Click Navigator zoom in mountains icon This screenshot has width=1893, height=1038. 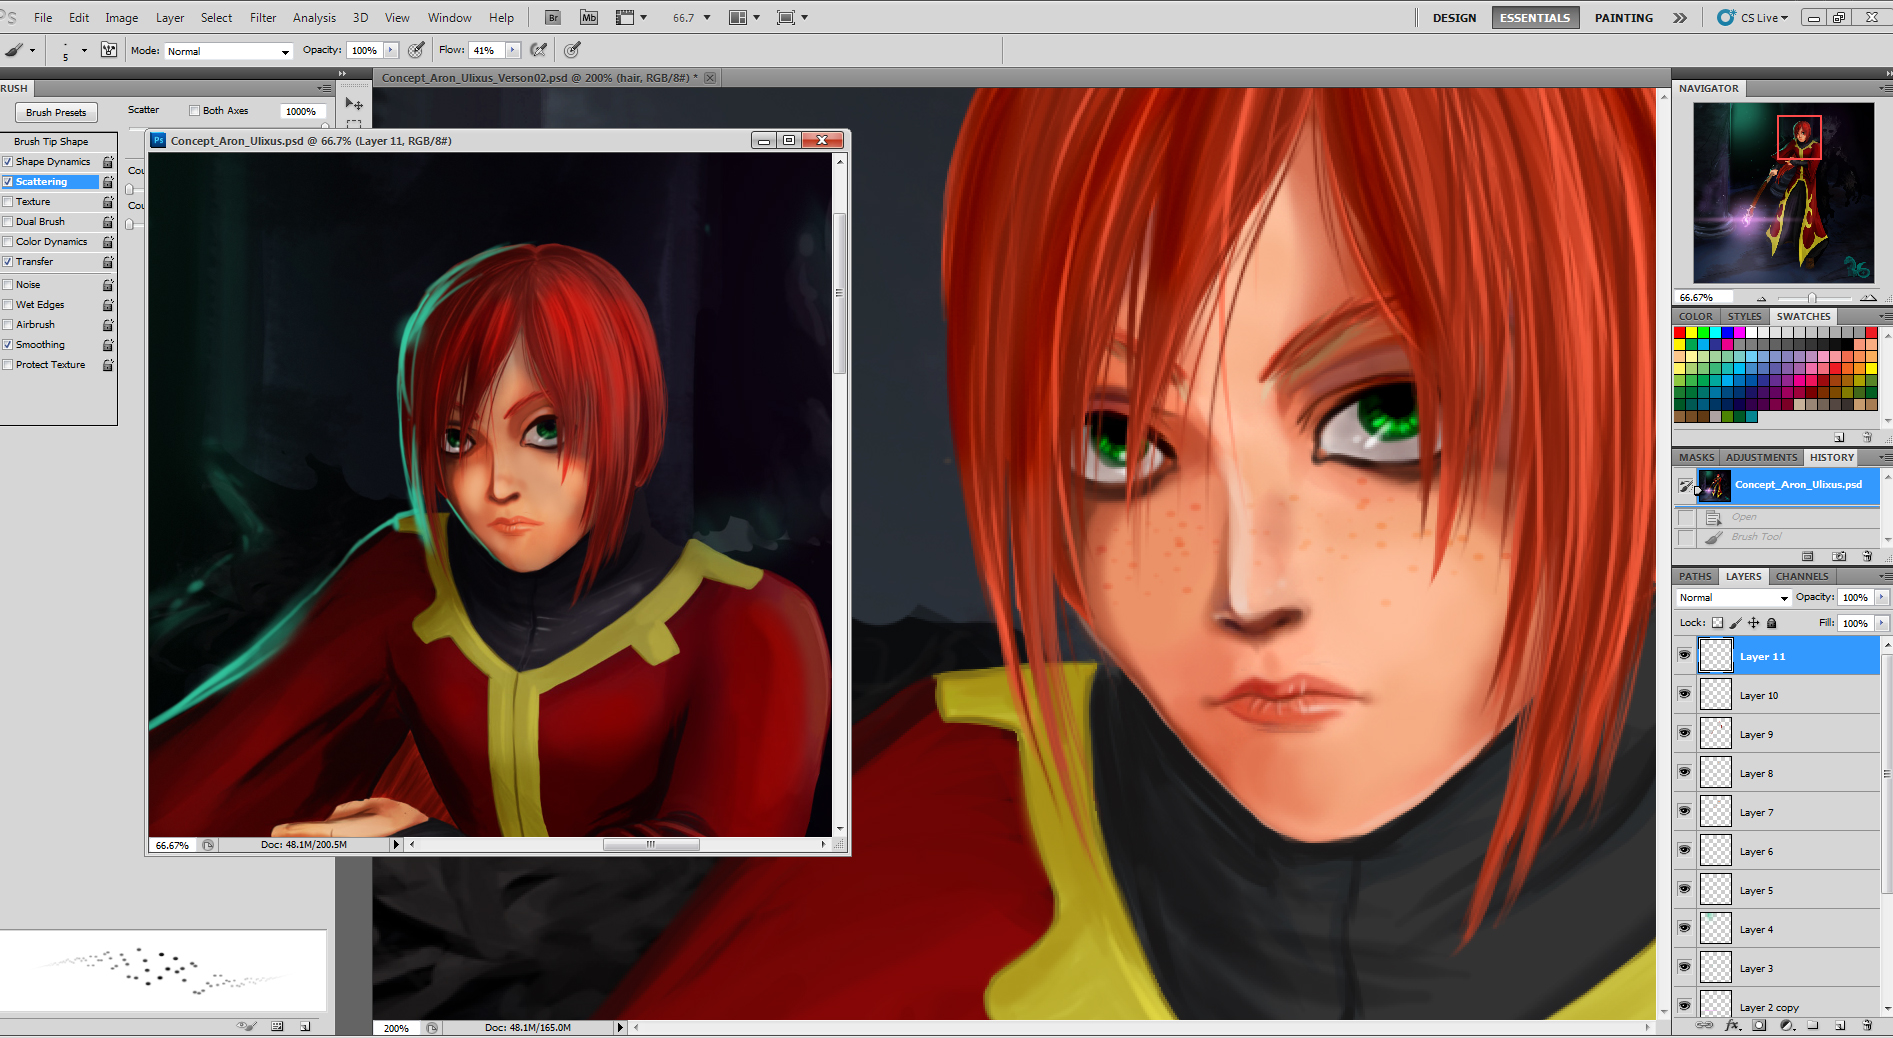[1868, 298]
